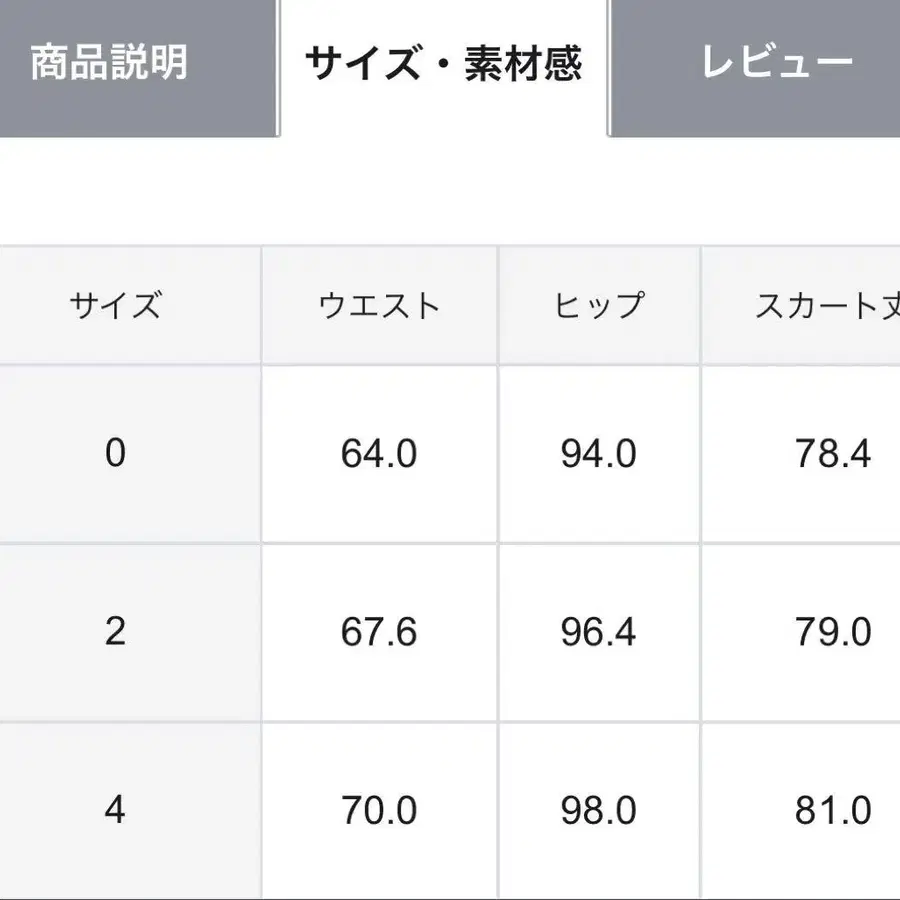Click the waist value 64.0 for size 0

point(378,453)
